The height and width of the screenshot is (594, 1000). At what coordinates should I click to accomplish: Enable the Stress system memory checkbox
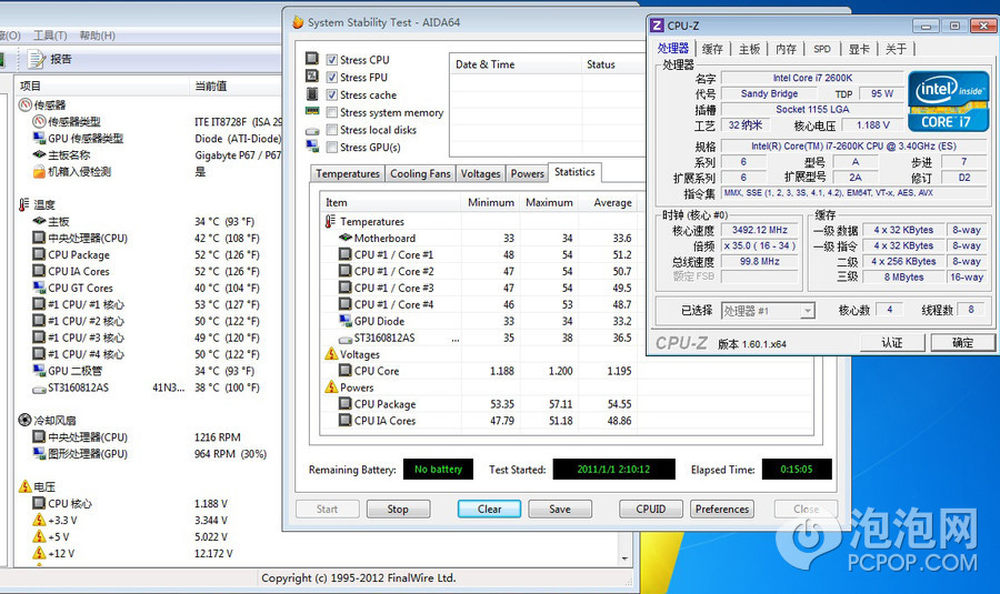[x=332, y=112]
